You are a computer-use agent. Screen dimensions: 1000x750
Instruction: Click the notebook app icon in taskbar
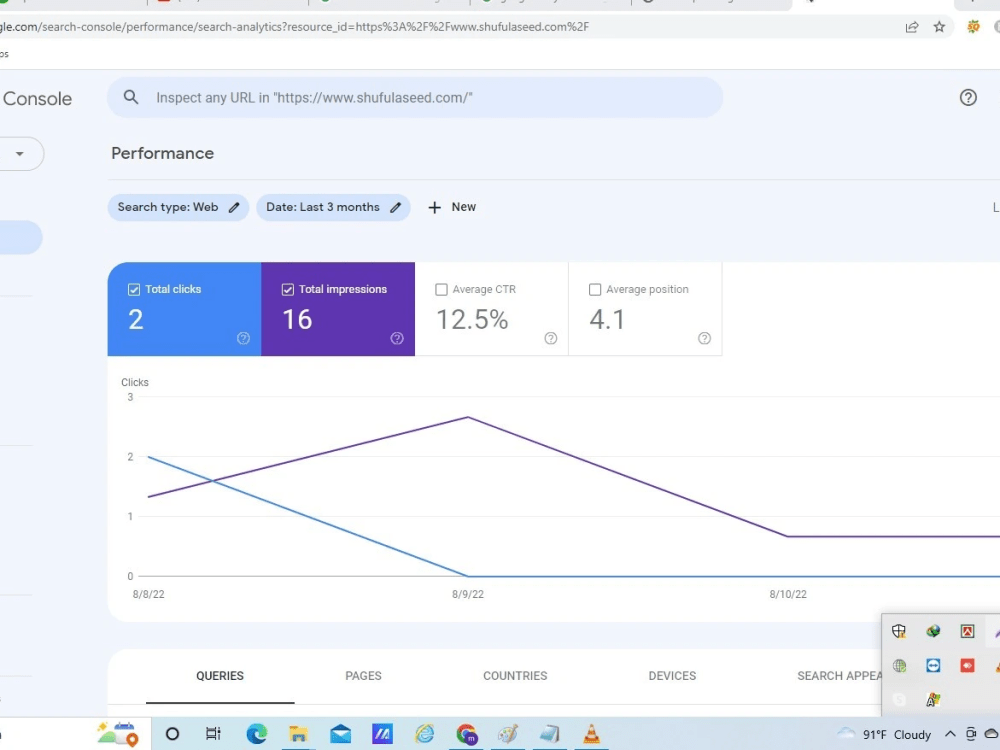click(x=549, y=734)
